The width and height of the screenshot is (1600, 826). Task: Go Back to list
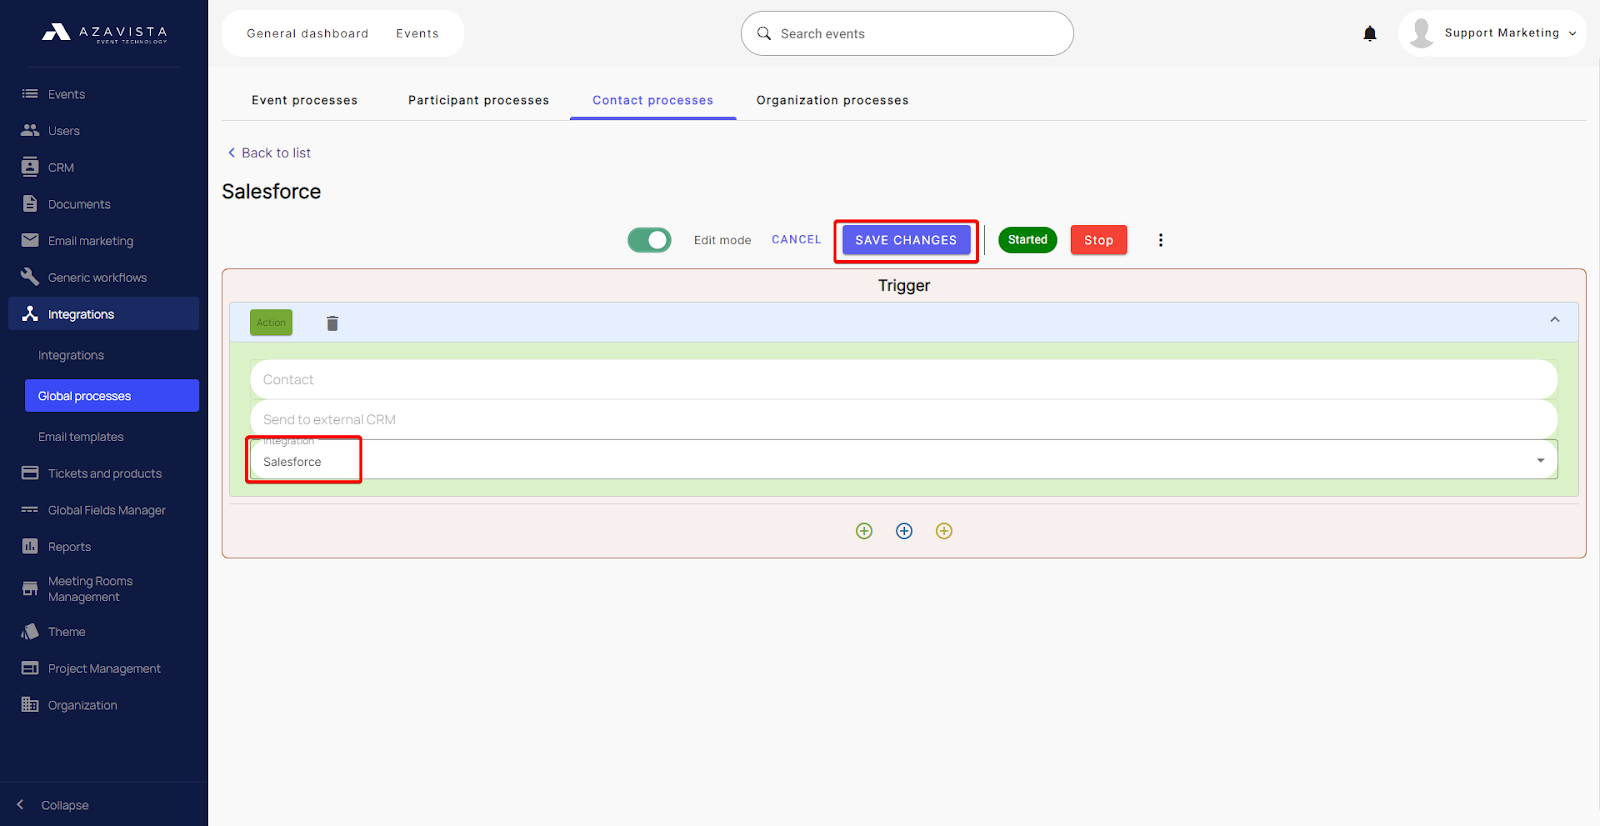tap(269, 153)
